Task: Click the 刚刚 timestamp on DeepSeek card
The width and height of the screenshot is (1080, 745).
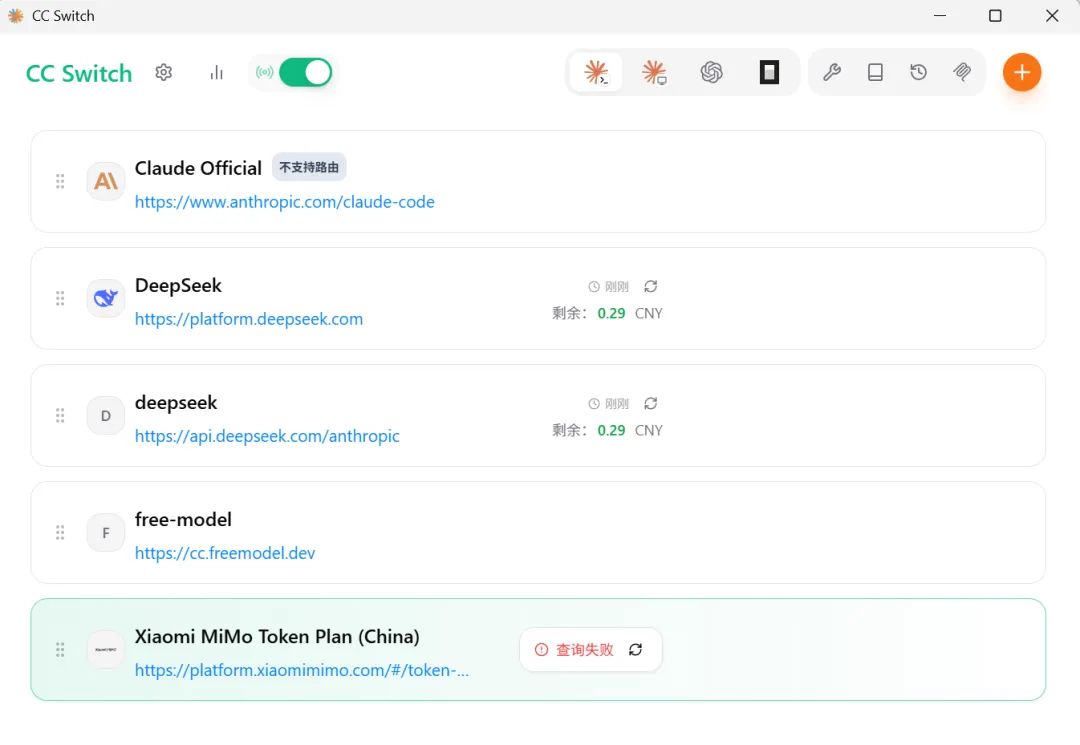Action: coord(616,286)
